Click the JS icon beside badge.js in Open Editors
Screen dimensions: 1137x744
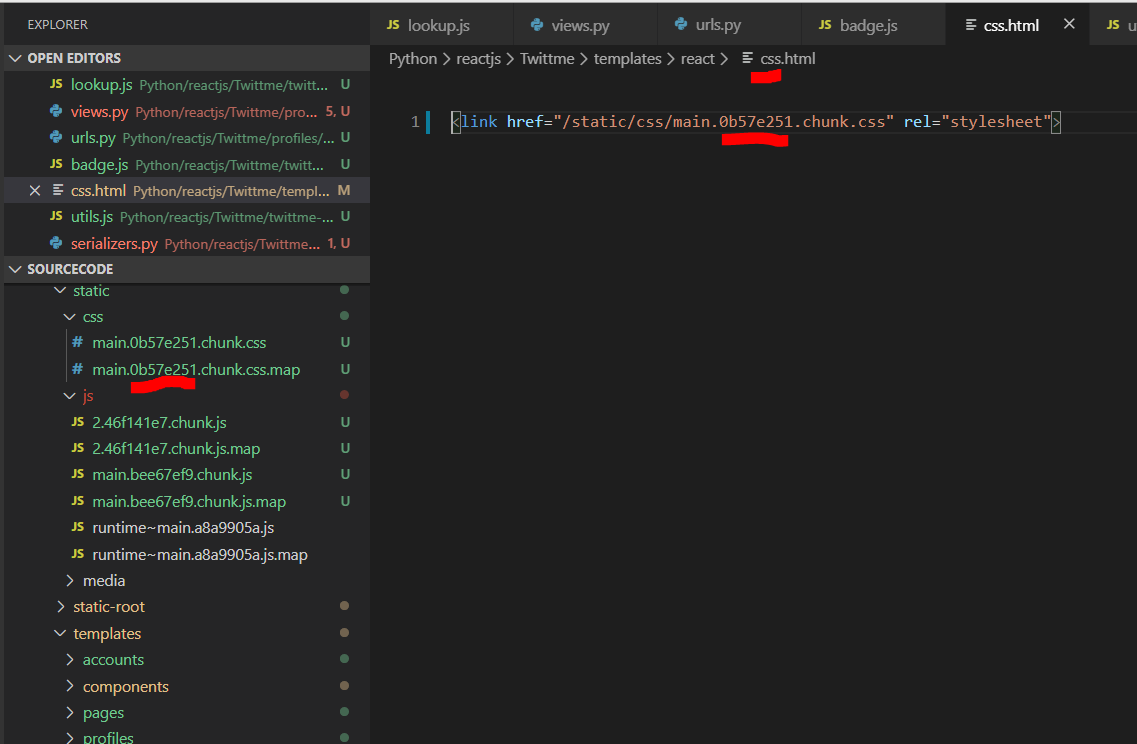(x=56, y=164)
